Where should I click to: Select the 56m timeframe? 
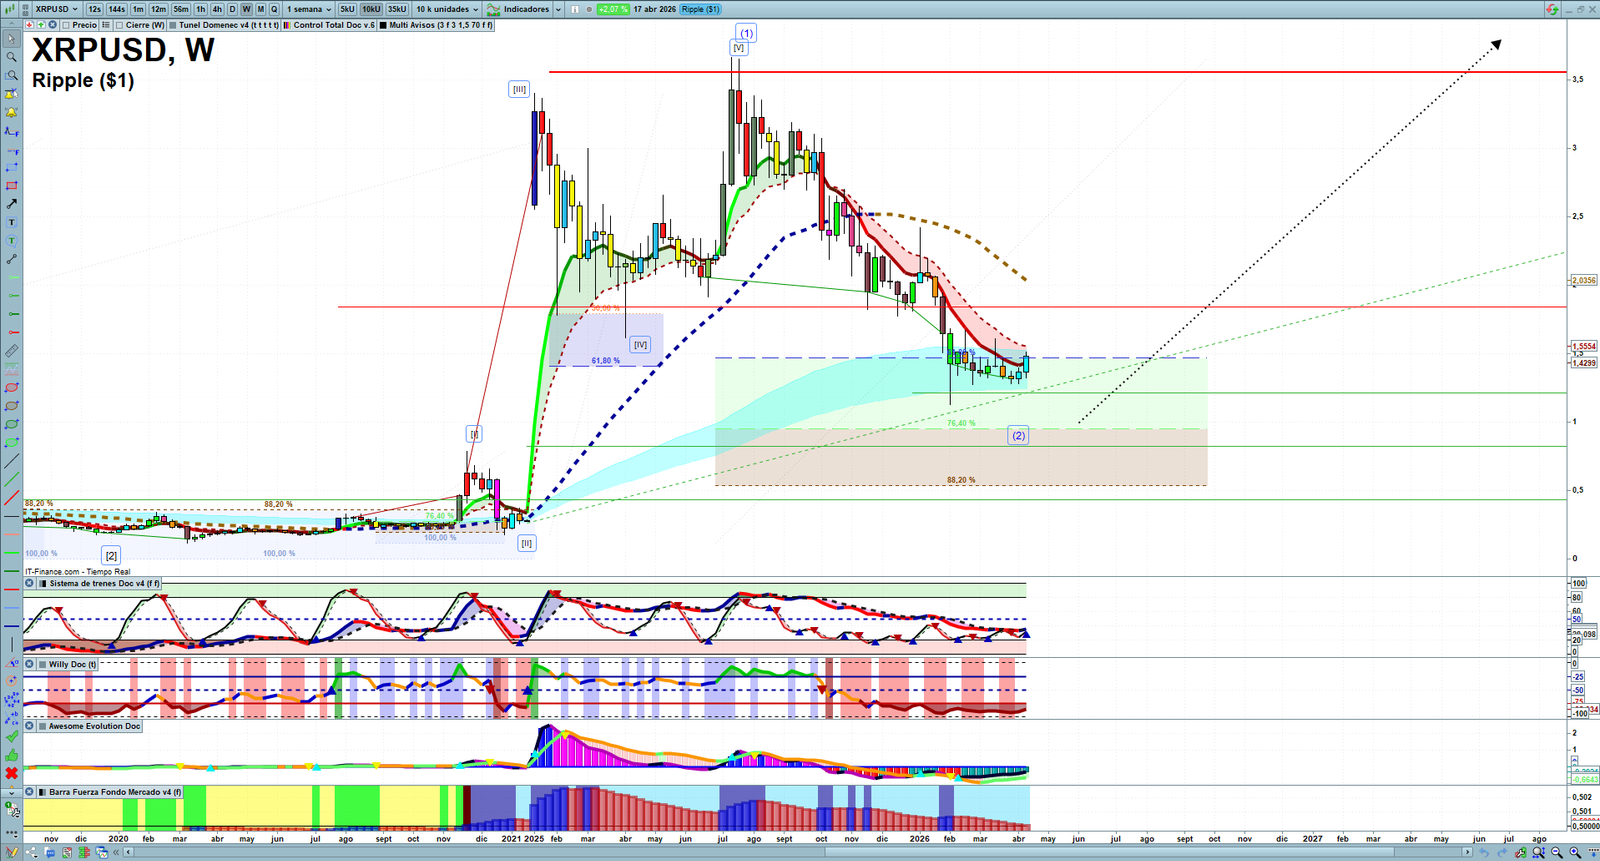(x=181, y=9)
